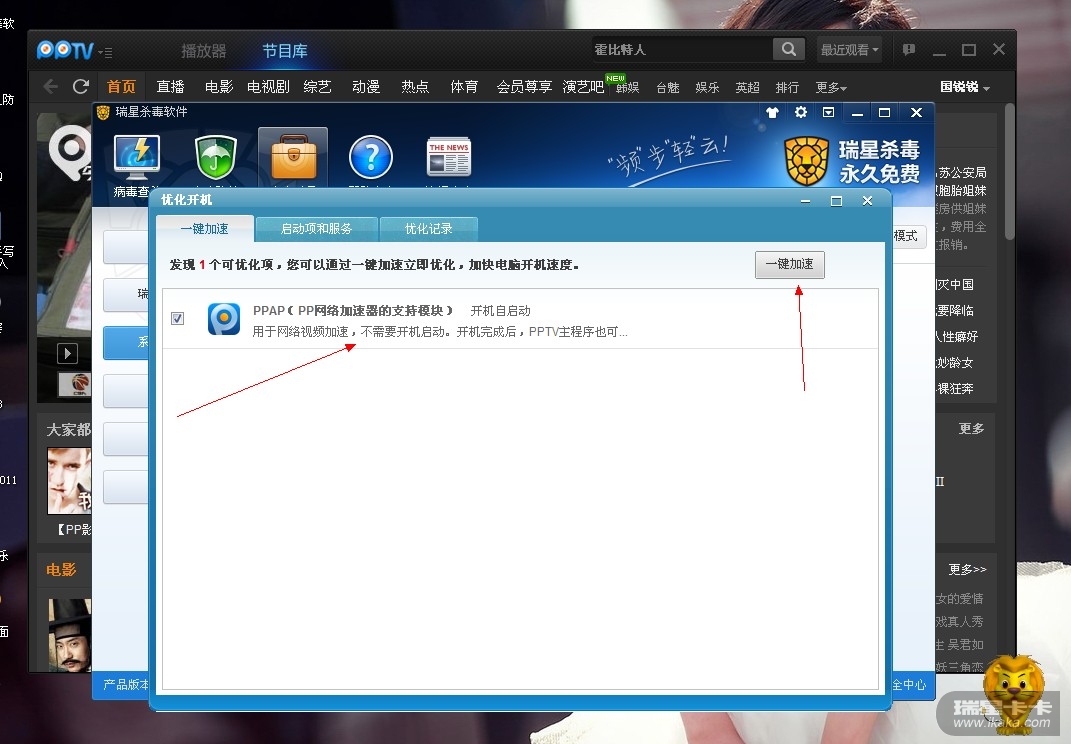Image resolution: width=1071 pixels, height=744 pixels.
Task: Select 电影 in PPTV navigation bar
Action: (x=219, y=87)
